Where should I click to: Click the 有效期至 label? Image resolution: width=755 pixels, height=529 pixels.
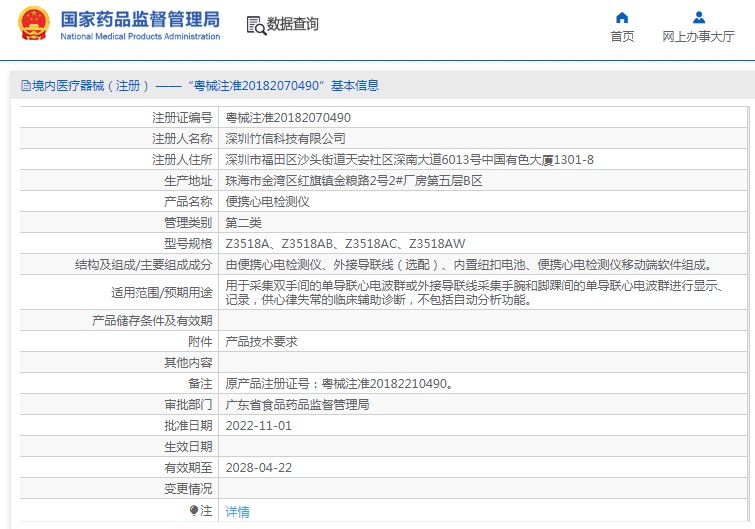tap(188, 468)
